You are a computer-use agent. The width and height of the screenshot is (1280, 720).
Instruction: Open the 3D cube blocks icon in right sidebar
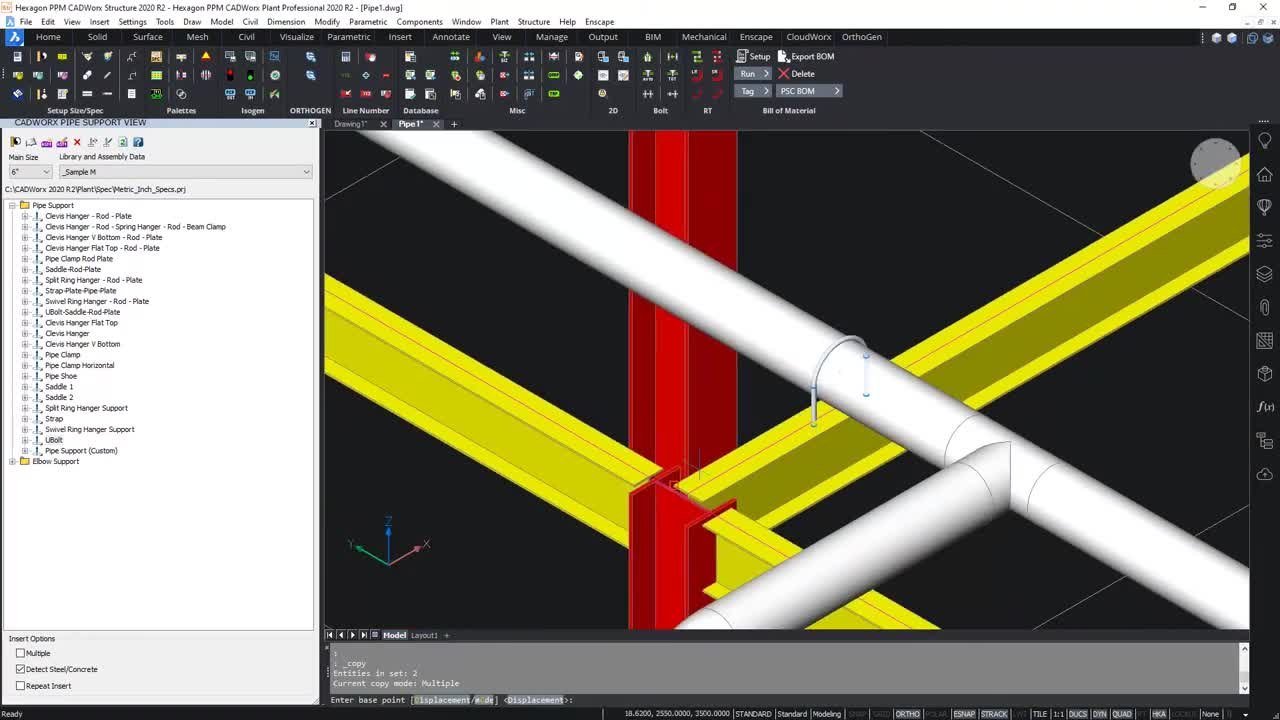[1265, 374]
